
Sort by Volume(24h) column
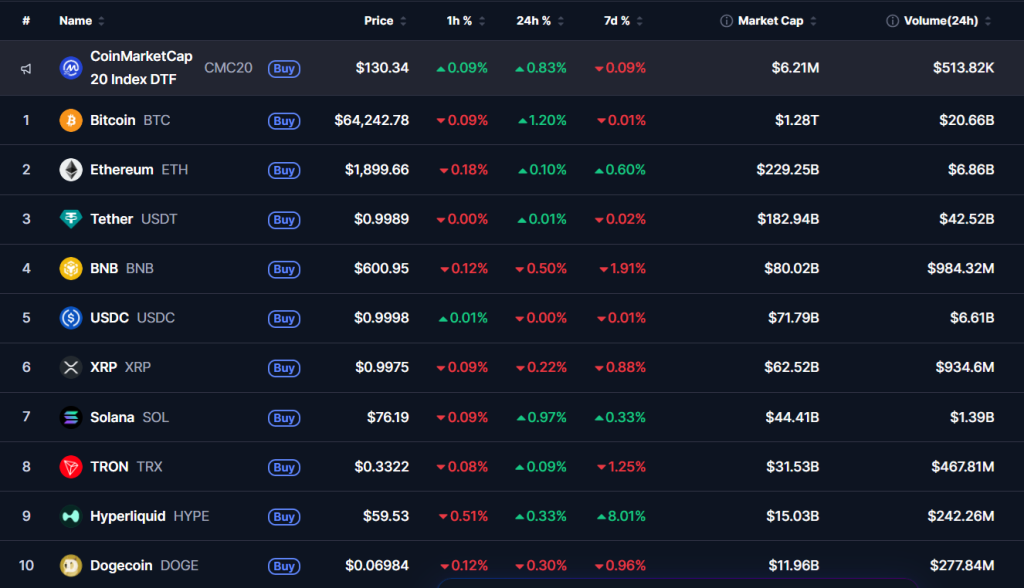click(947, 21)
